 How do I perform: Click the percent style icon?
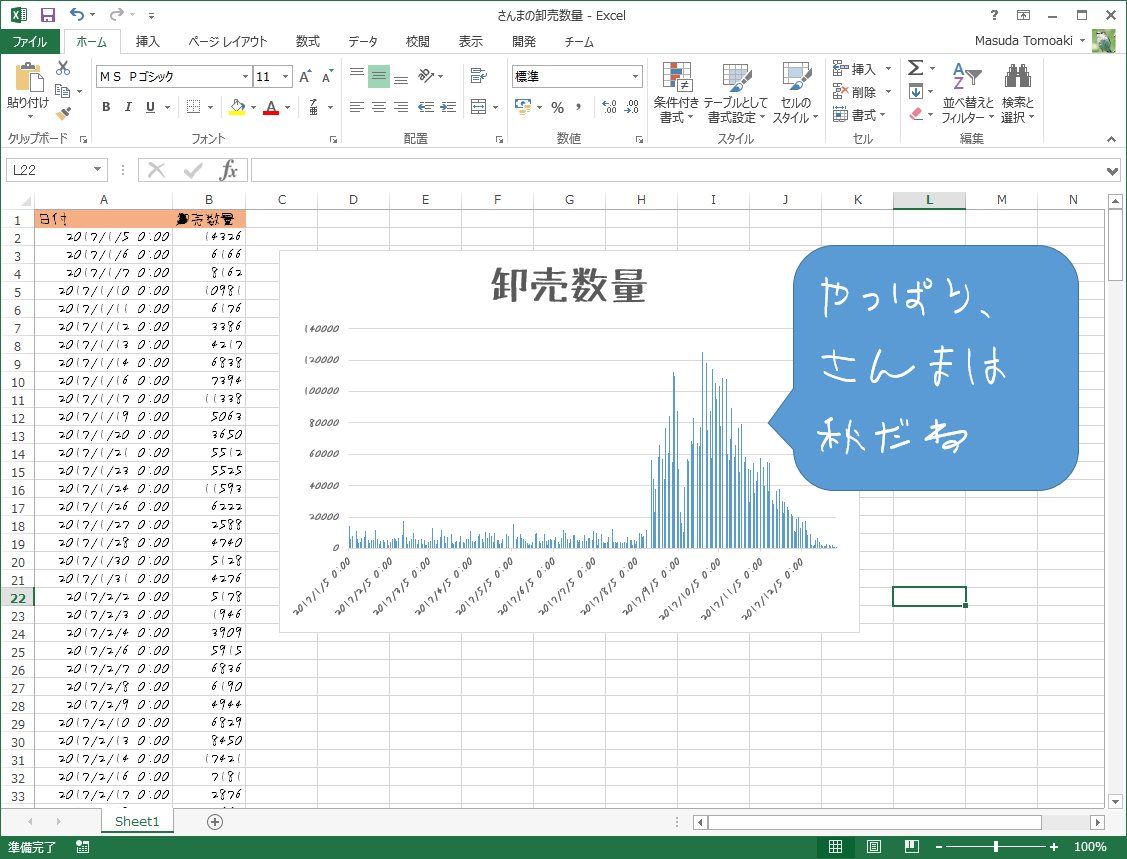click(557, 107)
